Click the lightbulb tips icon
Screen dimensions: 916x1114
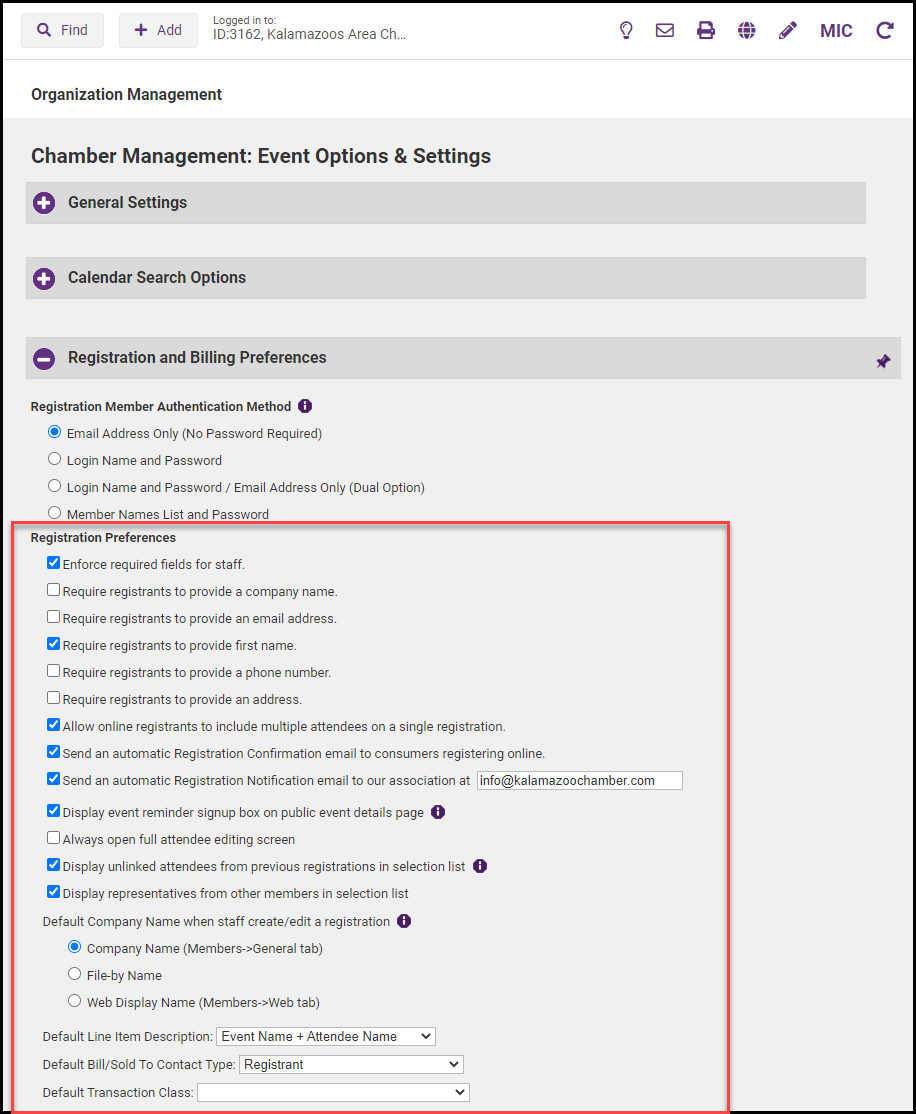point(626,30)
